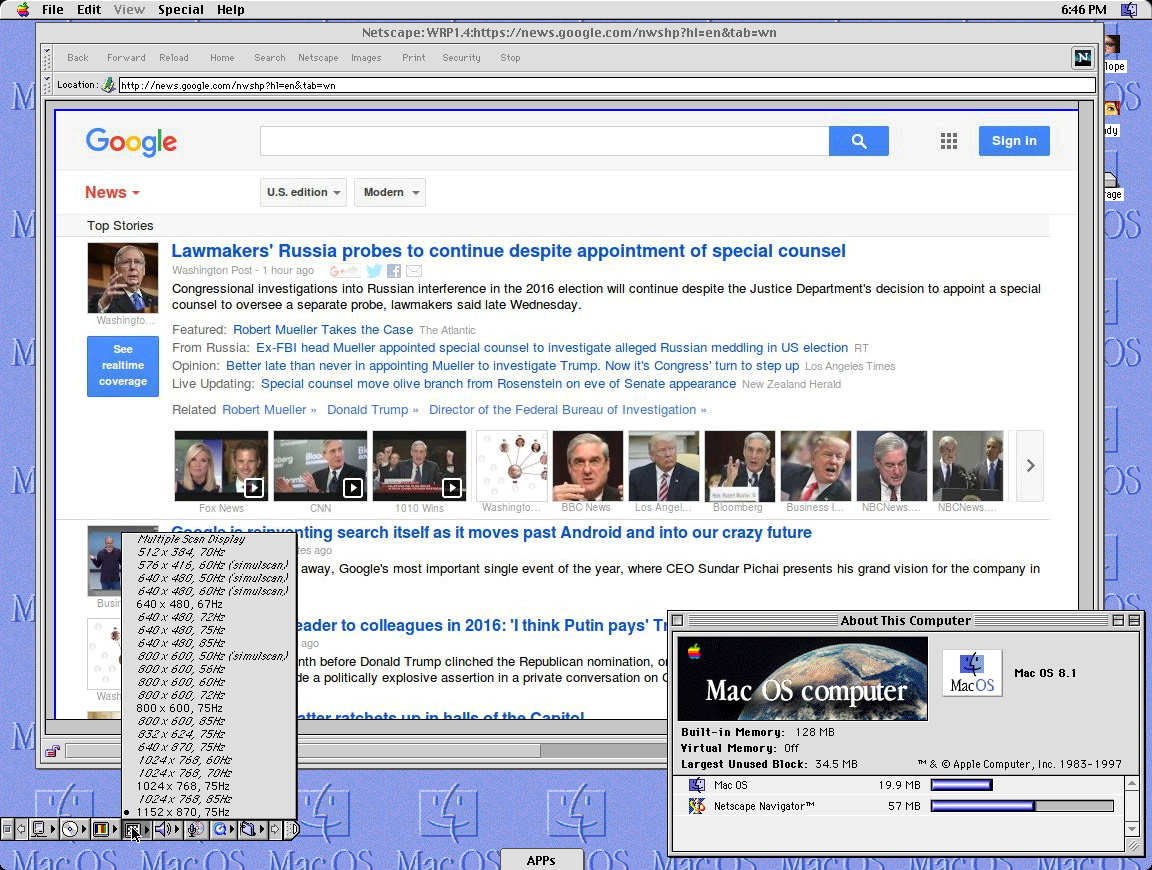Share top story via Twitter icon

tap(375, 271)
